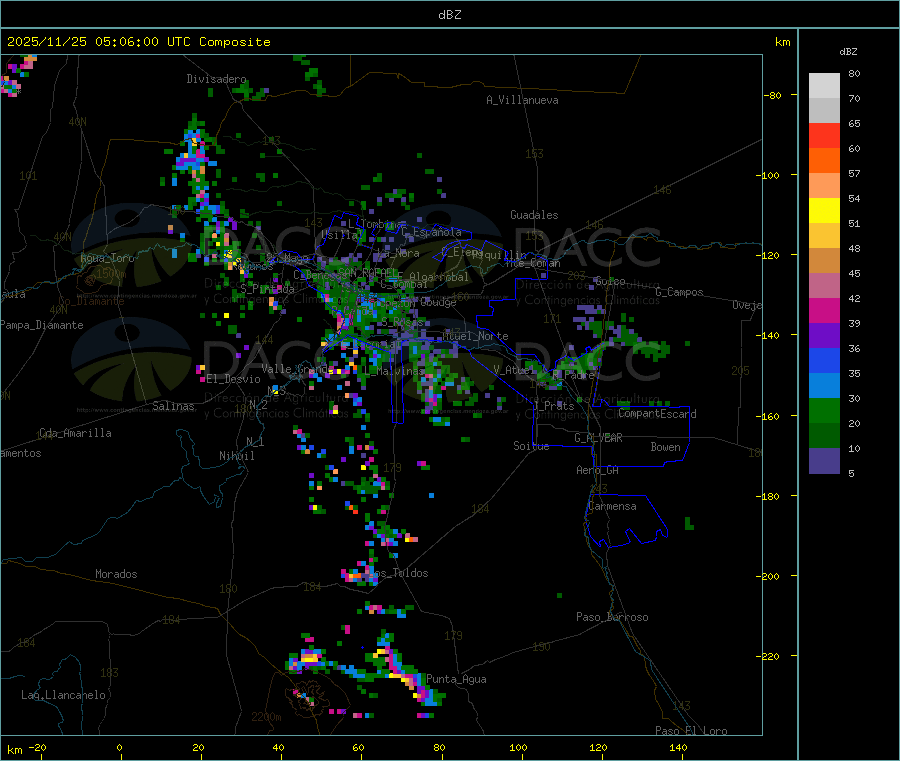
Task: Click the white 70-80 dBZ legend swatch
Action: [824, 86]
